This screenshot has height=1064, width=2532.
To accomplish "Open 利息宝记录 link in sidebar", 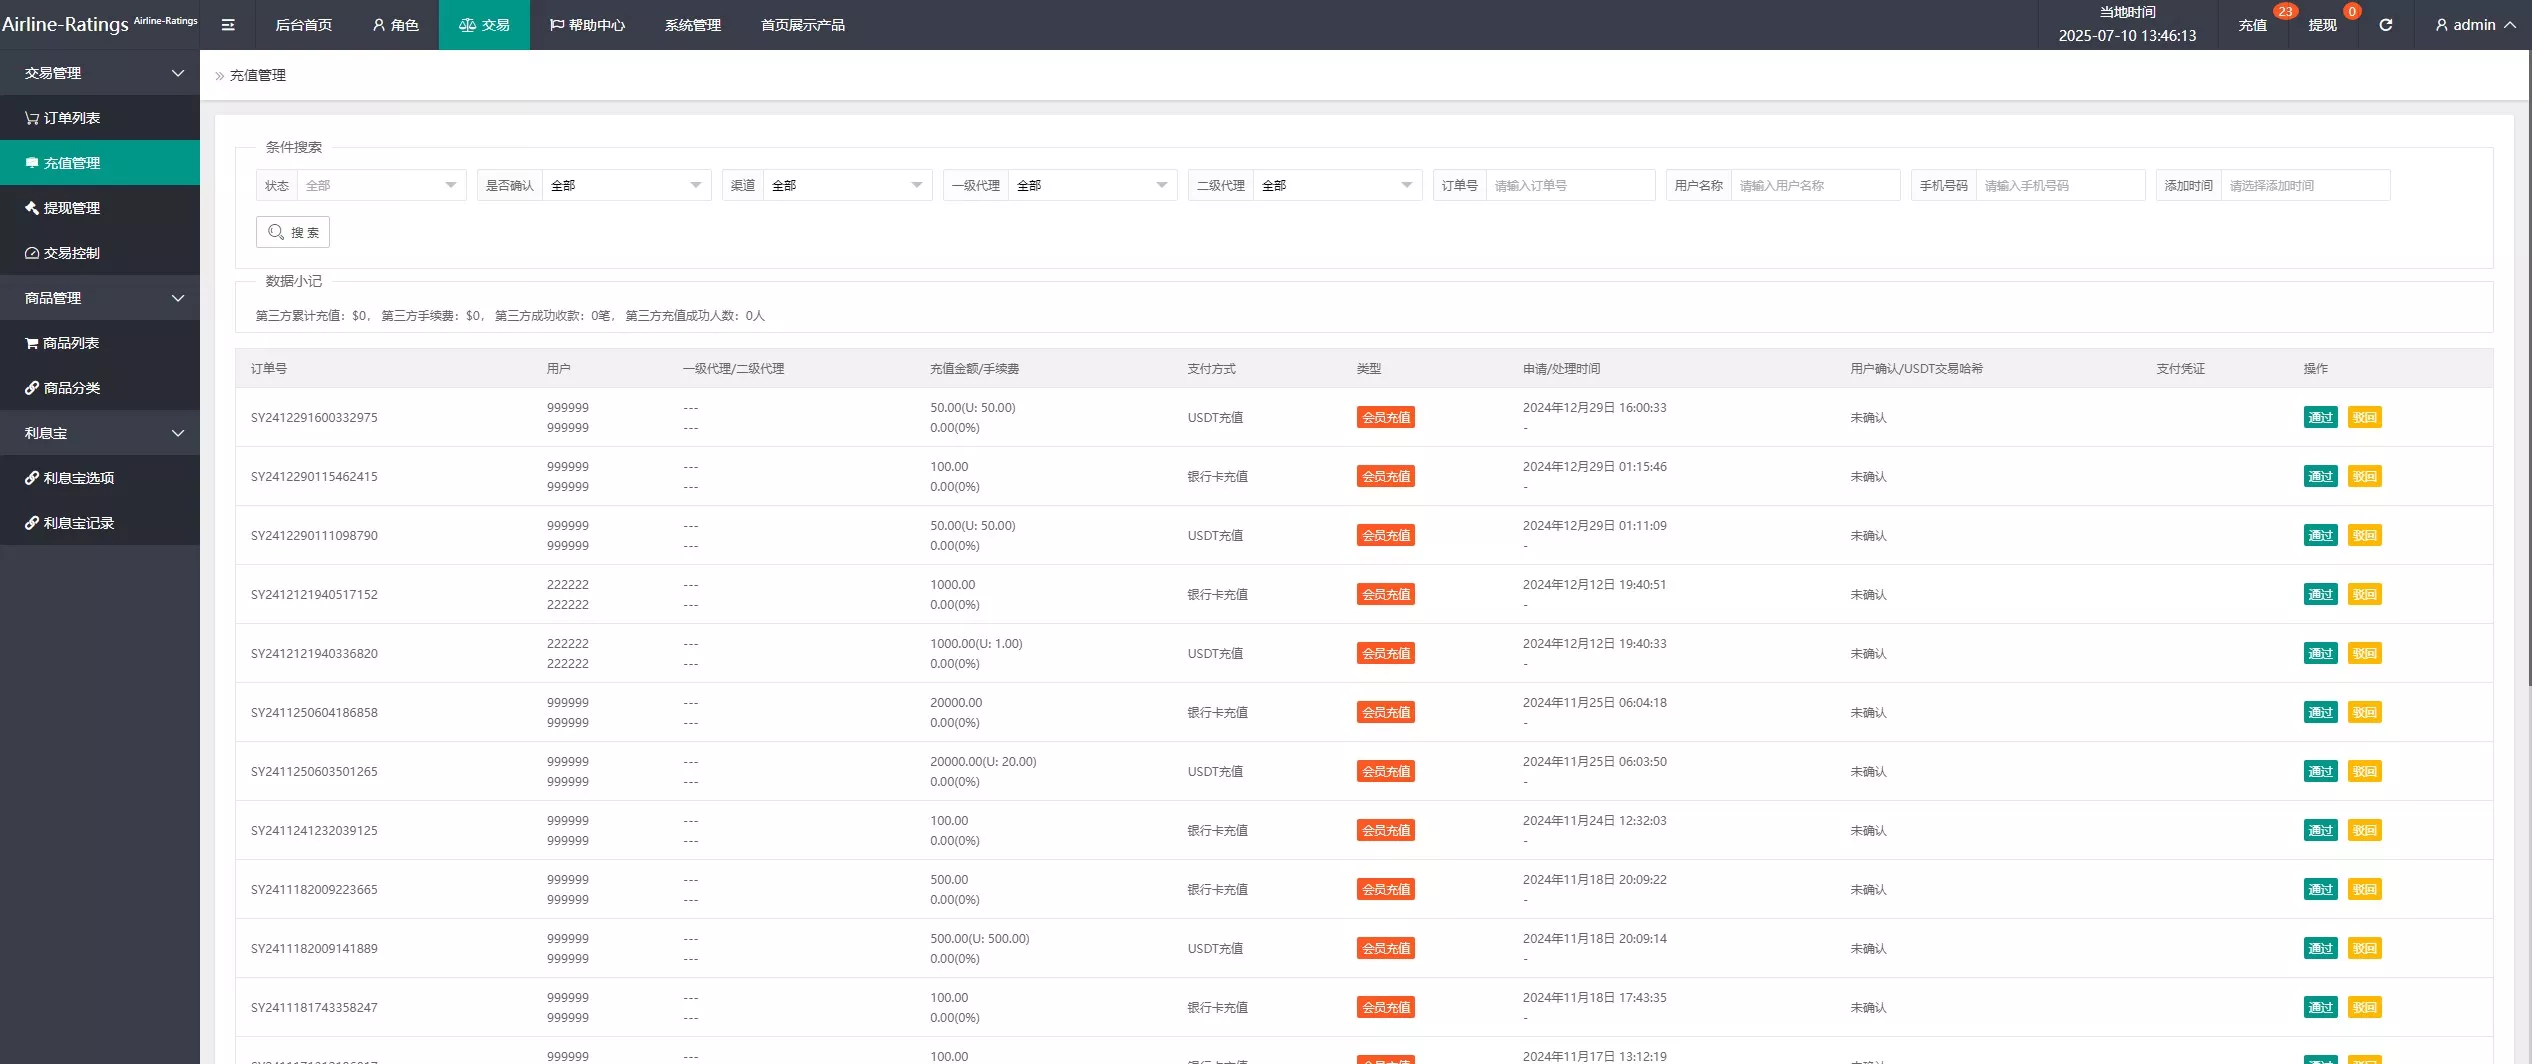I will tap(78, 523).
